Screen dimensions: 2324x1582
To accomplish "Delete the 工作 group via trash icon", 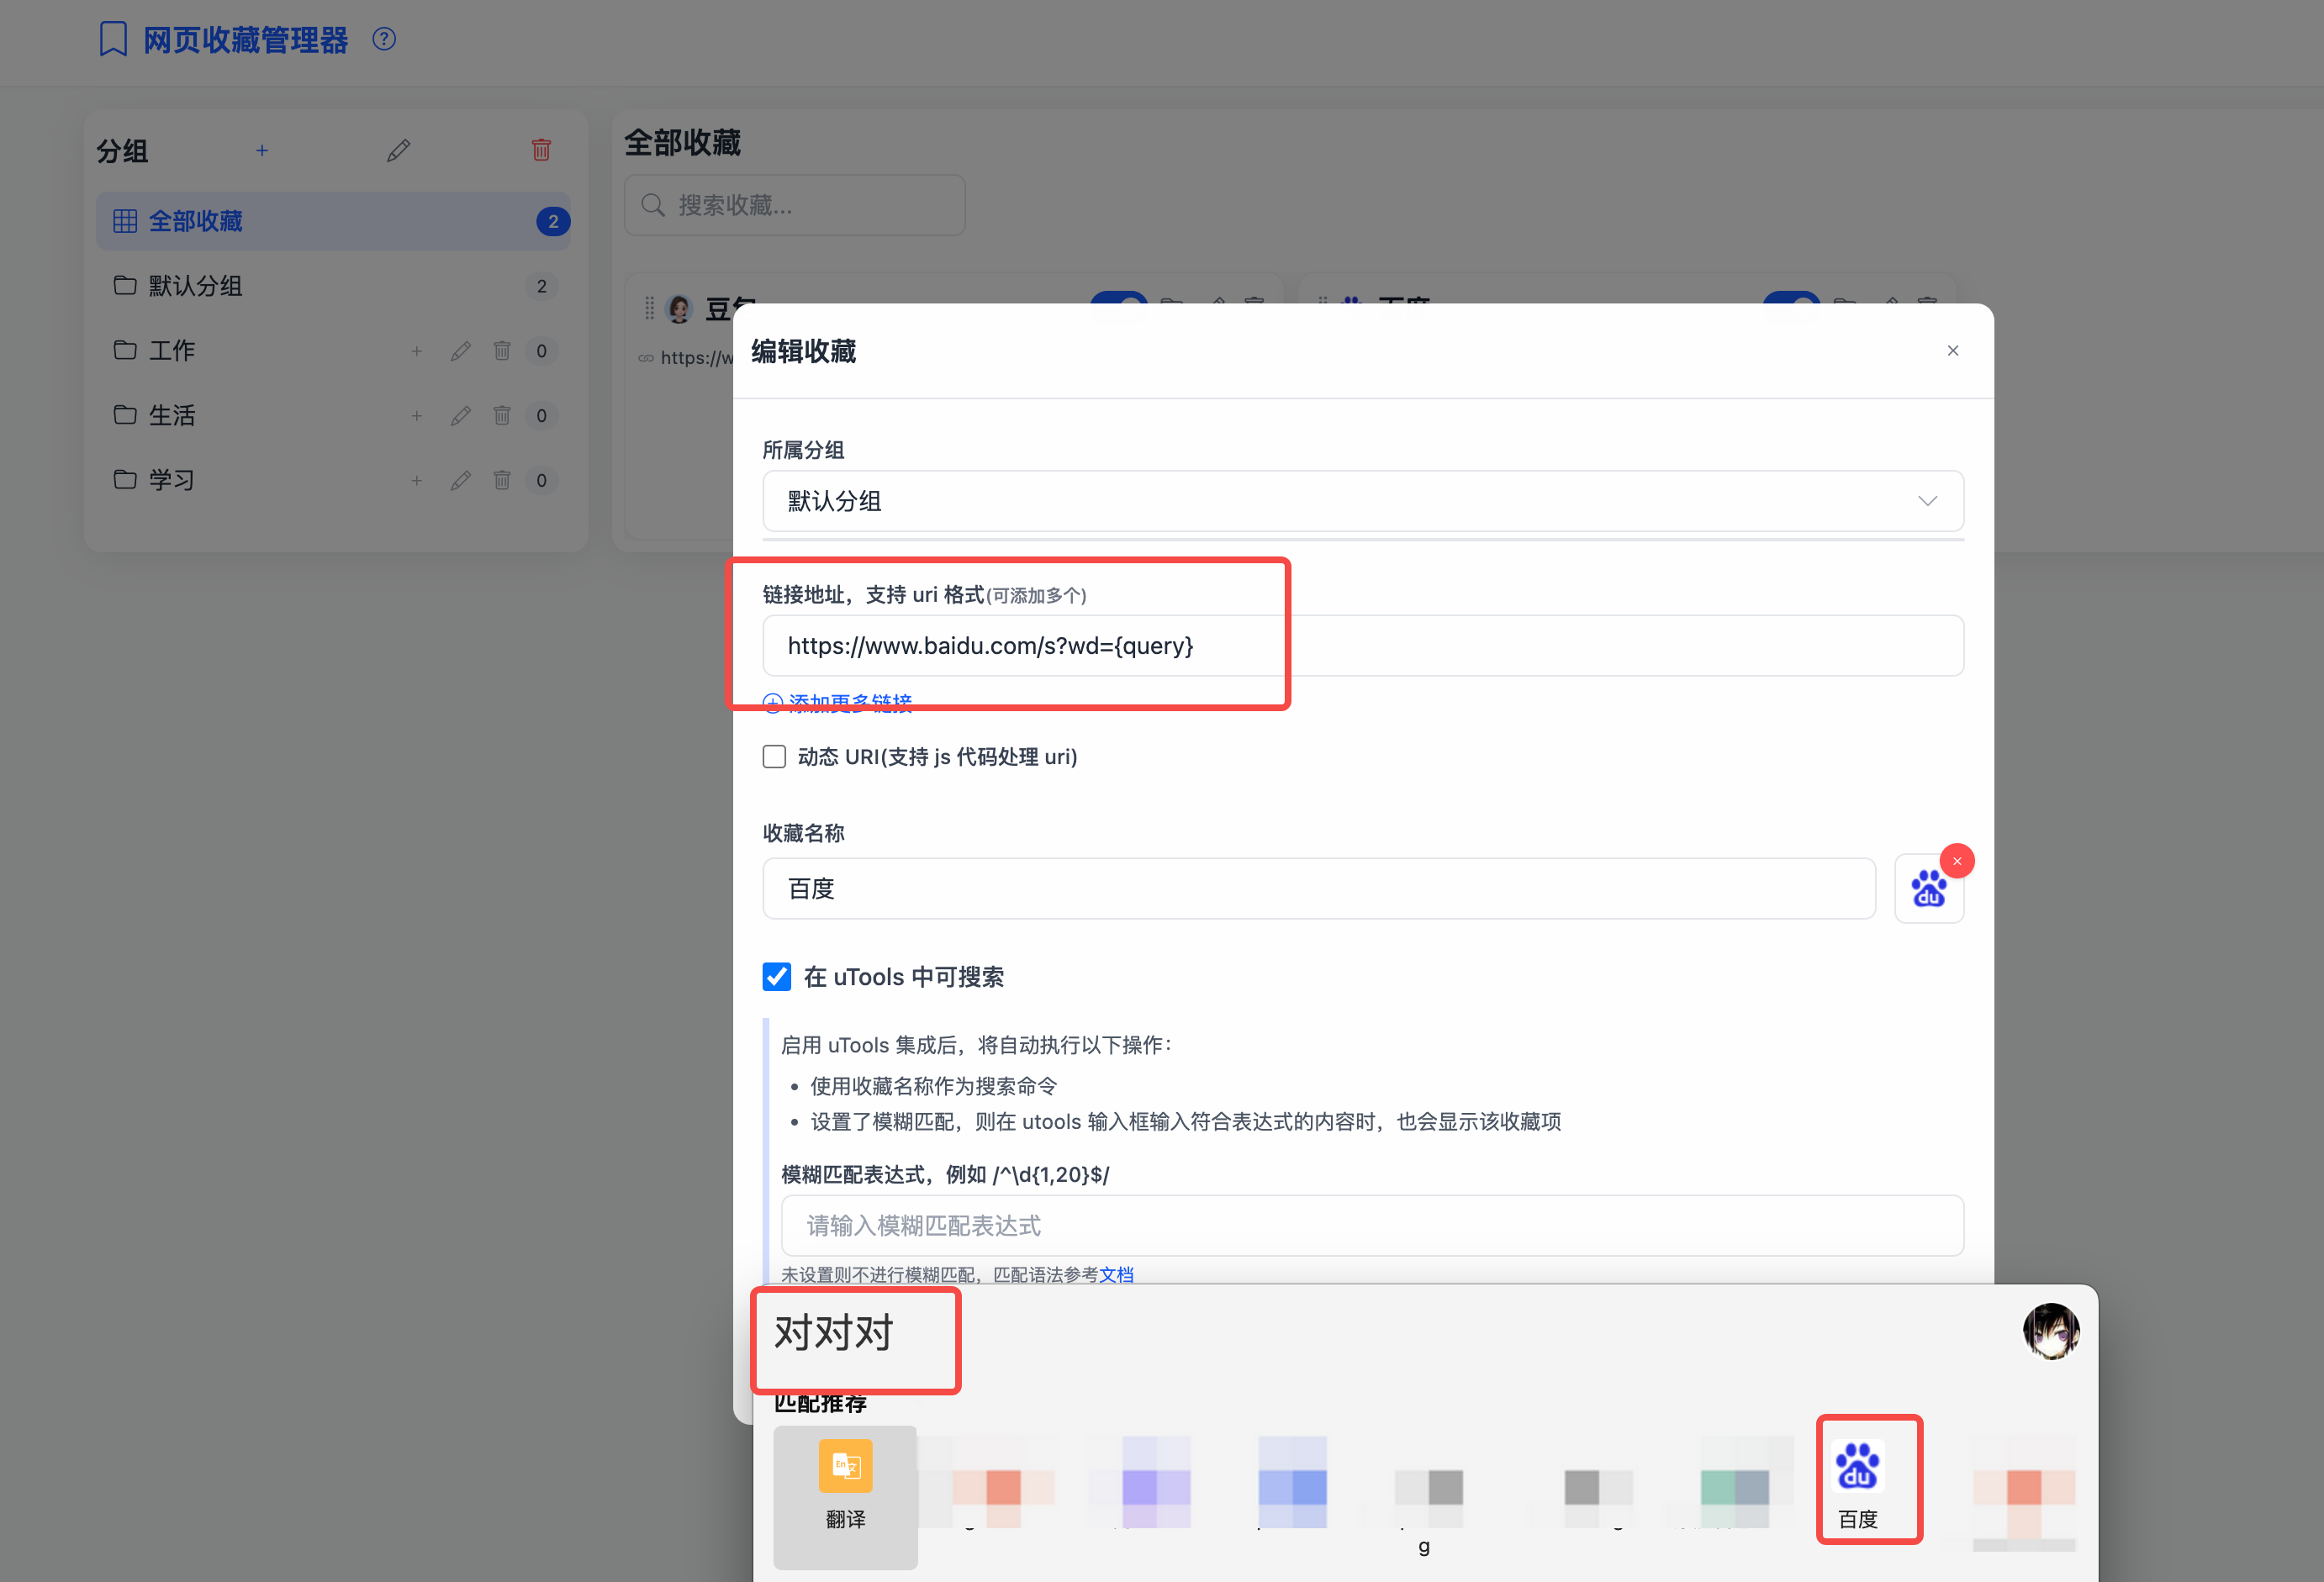I will pos(502,351).
